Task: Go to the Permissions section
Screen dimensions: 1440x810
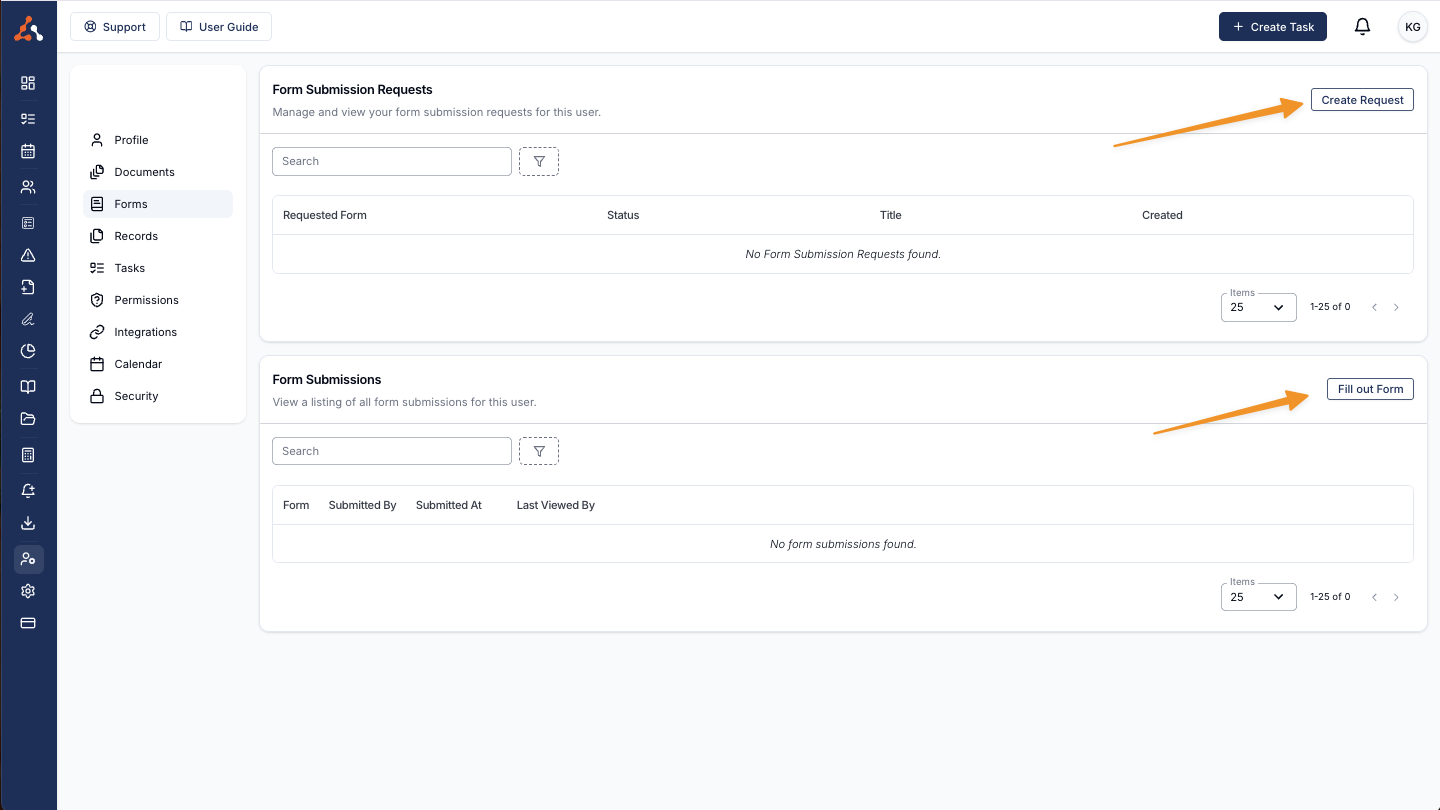Action: [x=146, y=300]
